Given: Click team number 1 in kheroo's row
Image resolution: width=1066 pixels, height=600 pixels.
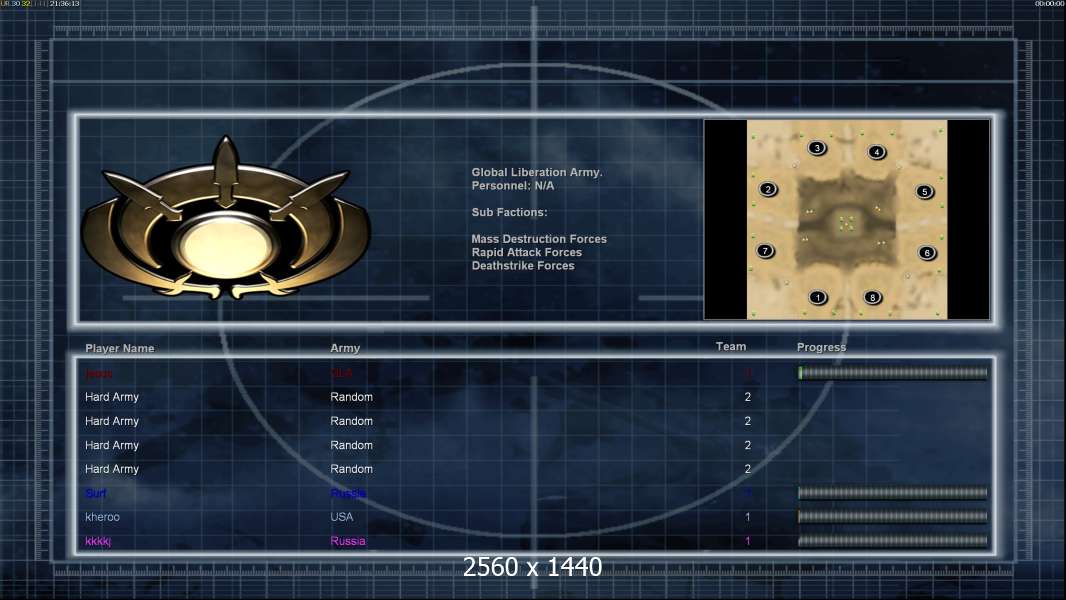Looking at the screenshot, I should click(748, 517).
